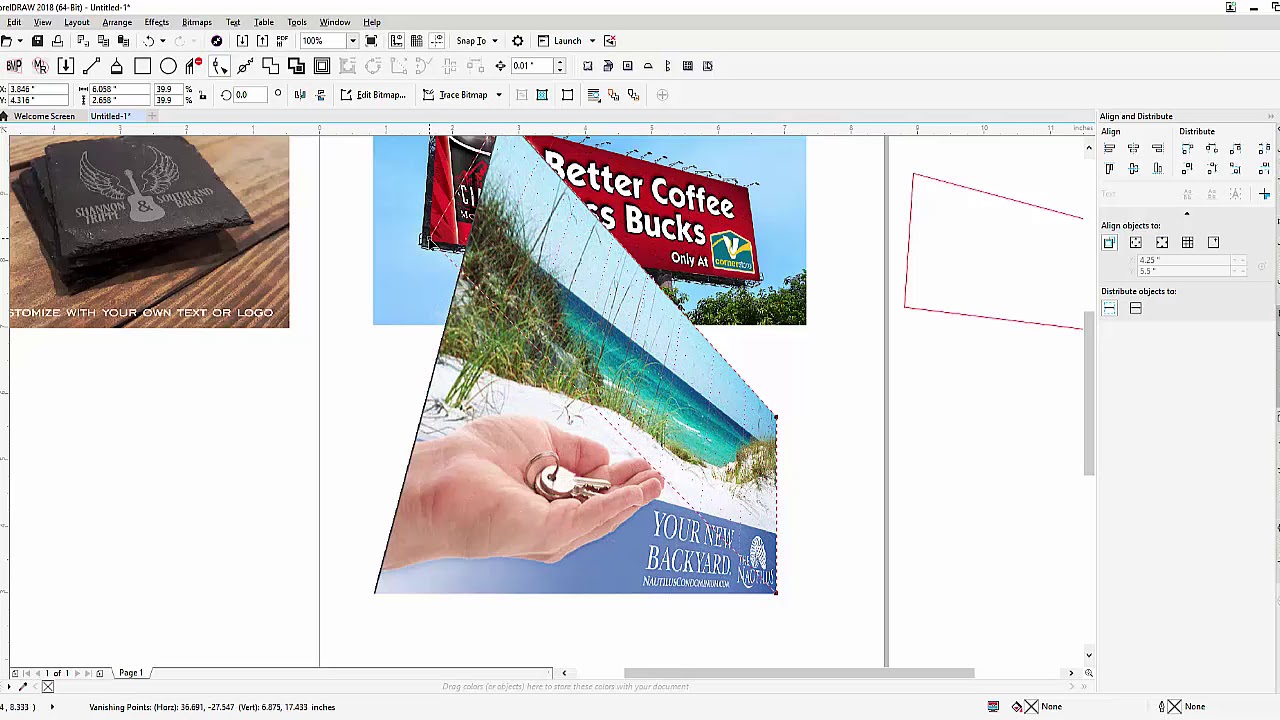The image size is (1280, 720).
Task: Click the BMP macro icon
Action: 14,66
